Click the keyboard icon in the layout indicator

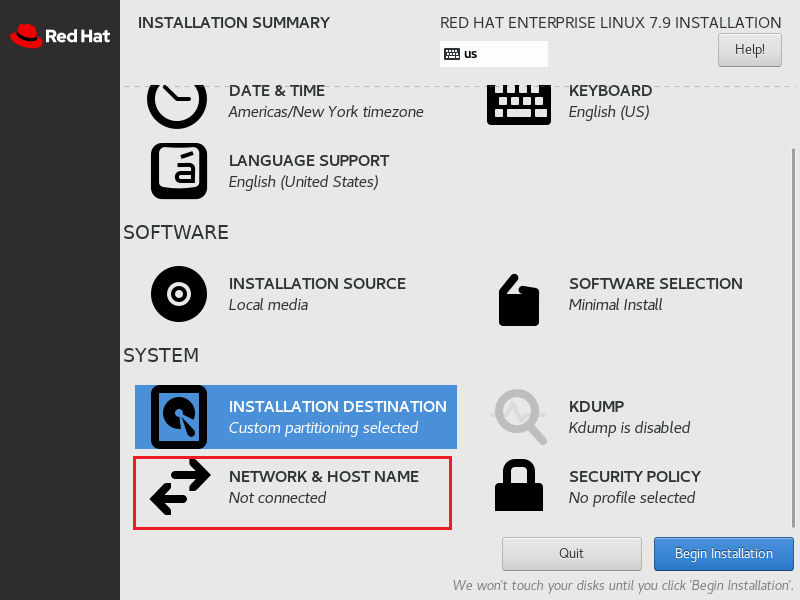pyautogui.click(x=452, y=54)
